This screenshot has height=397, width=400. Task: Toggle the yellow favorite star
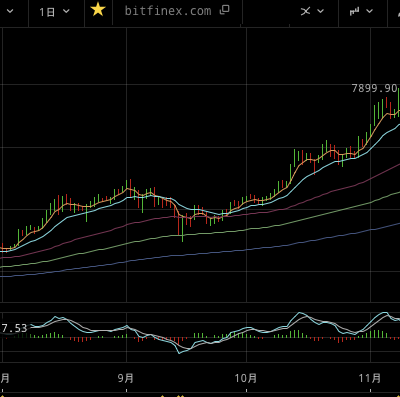98,10
